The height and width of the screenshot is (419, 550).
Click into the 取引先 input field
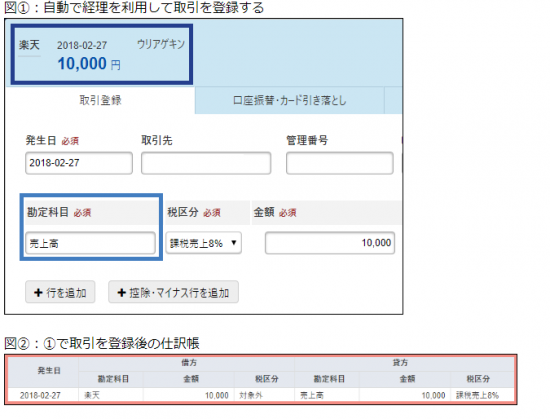[x=206, y=163]
